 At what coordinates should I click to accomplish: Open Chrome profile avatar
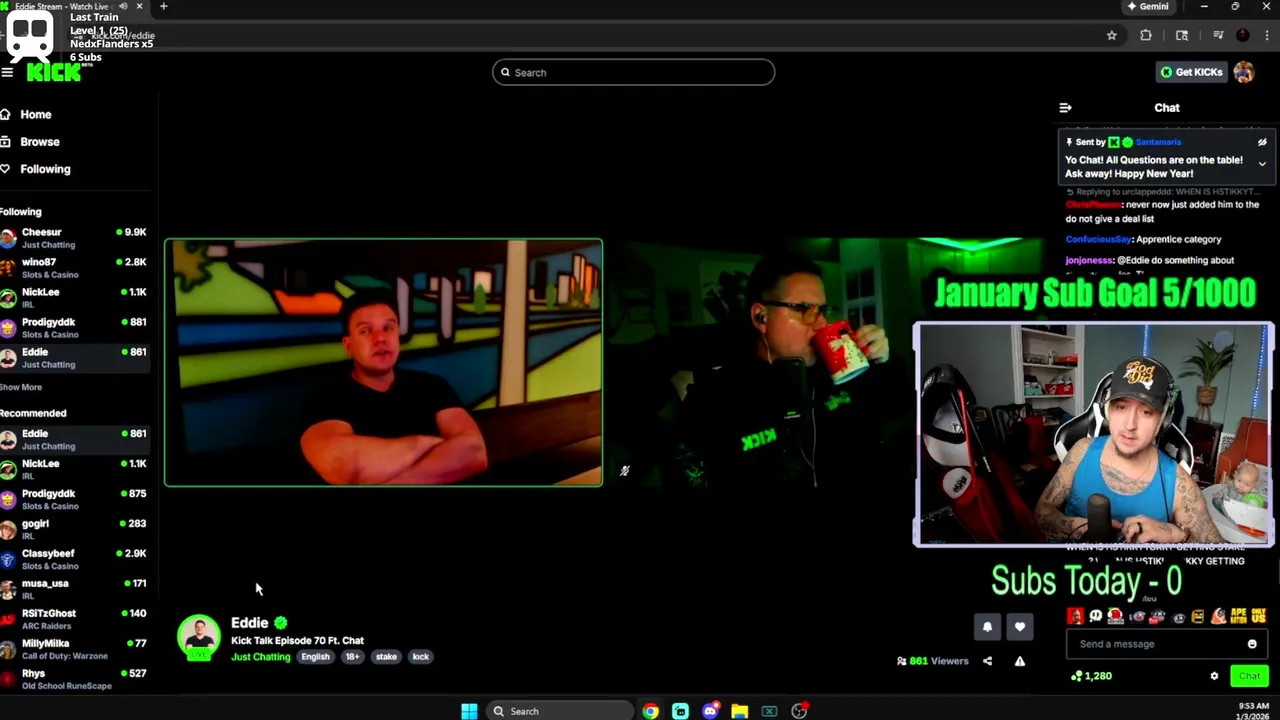tap(1243, 35)
